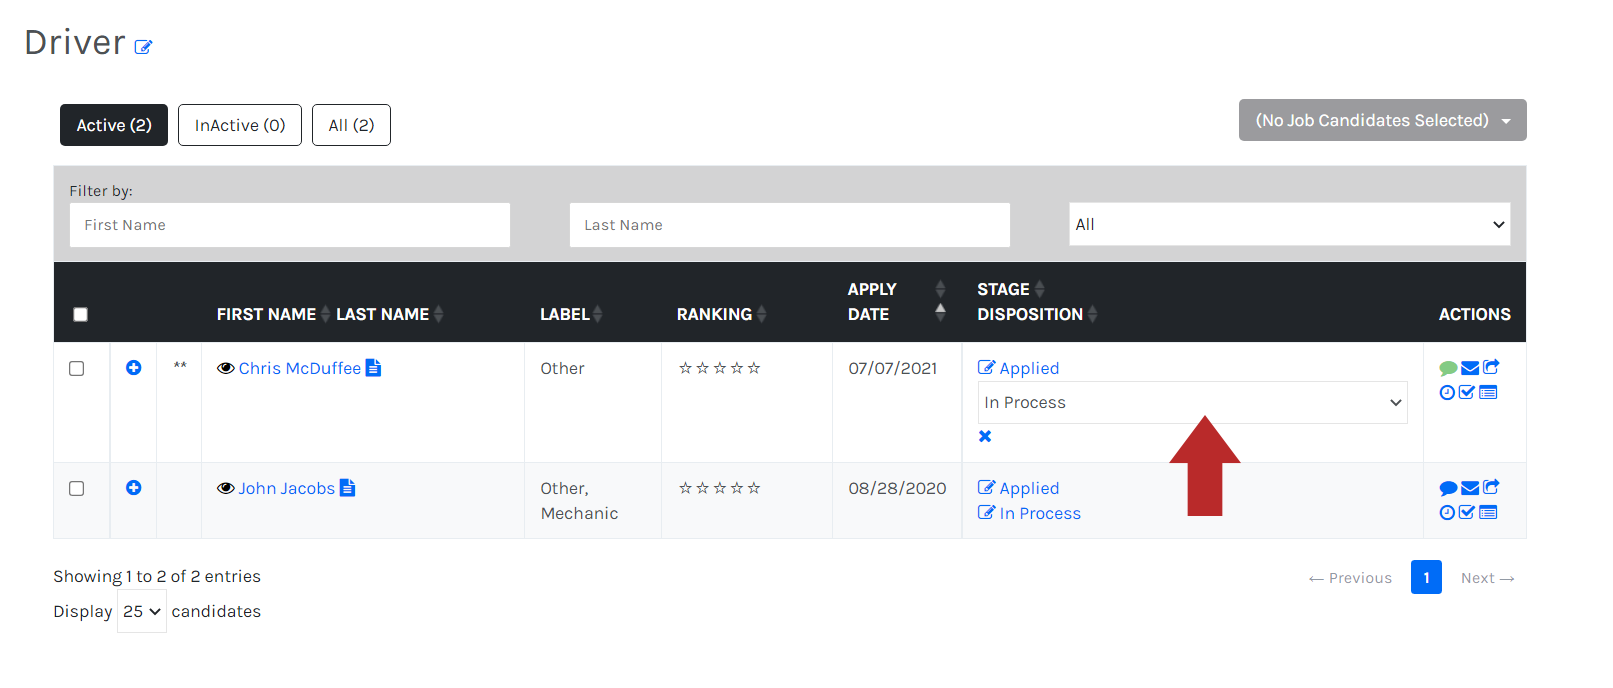1613x688 pixels.
Task: Focus the Last Name filter field
Action: (x=790, y=225)
